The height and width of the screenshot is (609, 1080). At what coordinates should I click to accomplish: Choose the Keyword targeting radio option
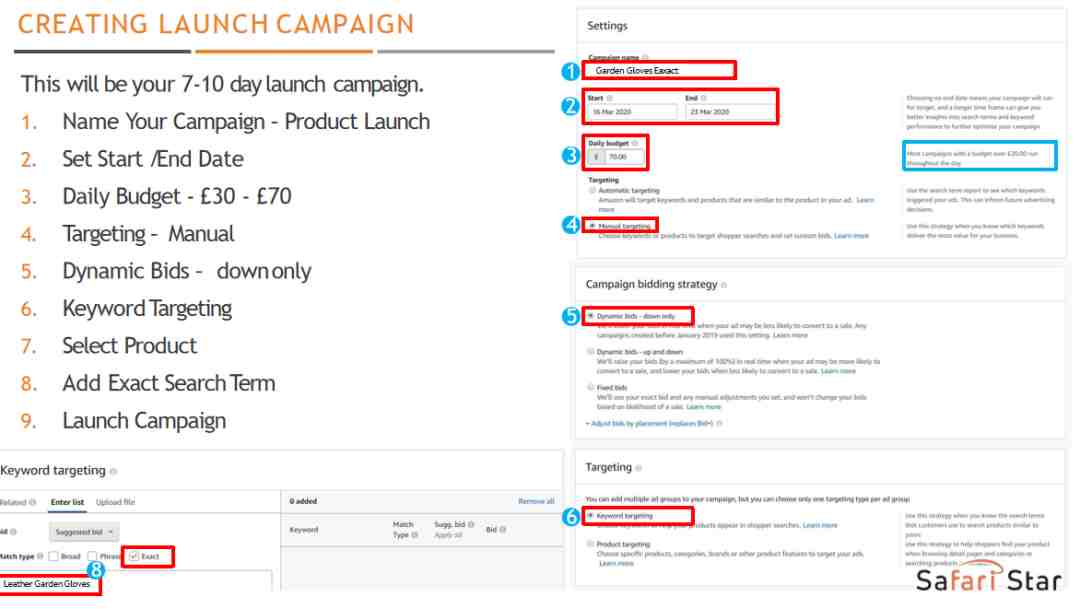590,515
